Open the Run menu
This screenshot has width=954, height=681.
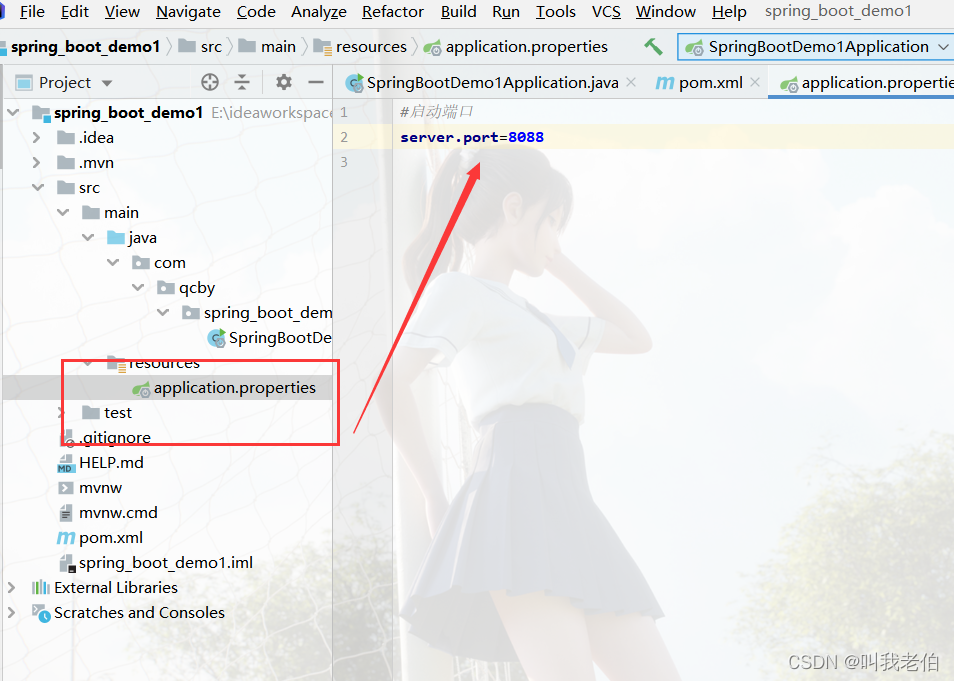point(506,12)
